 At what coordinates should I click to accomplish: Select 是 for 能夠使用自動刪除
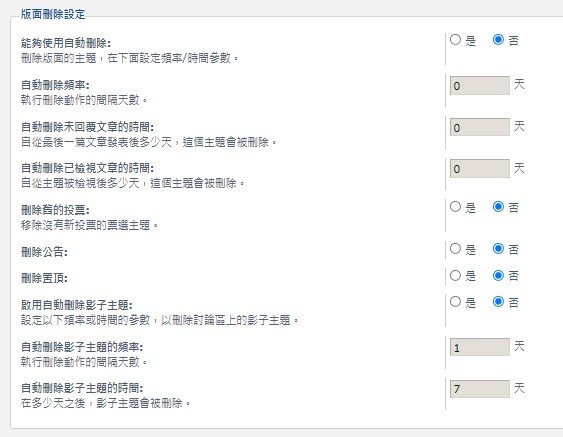point(455,39)
